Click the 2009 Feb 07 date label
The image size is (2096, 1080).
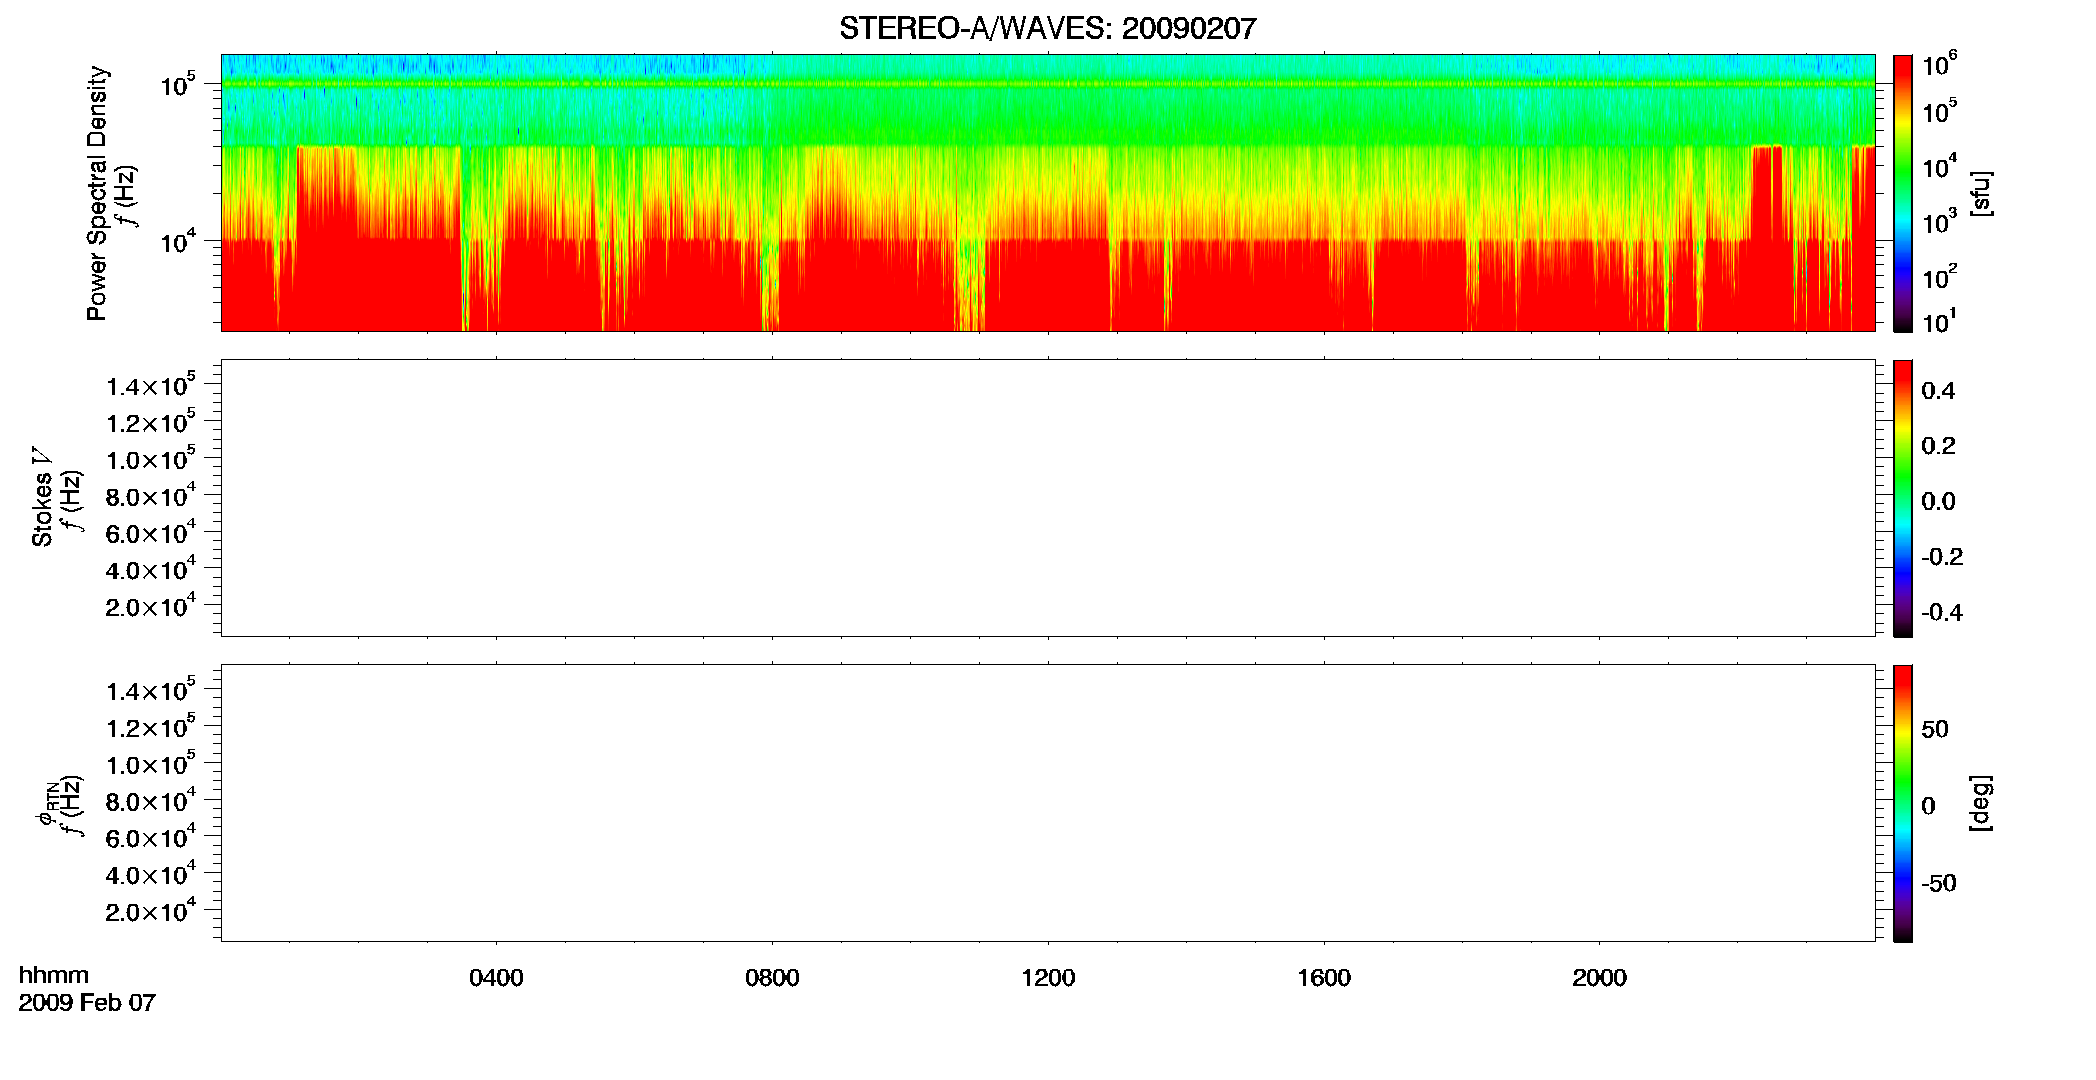87,1002
